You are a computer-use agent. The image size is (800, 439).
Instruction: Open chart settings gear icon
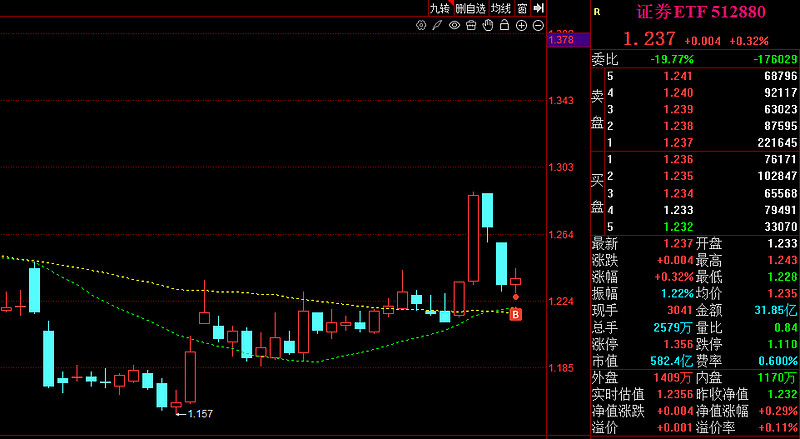point(421,25)
